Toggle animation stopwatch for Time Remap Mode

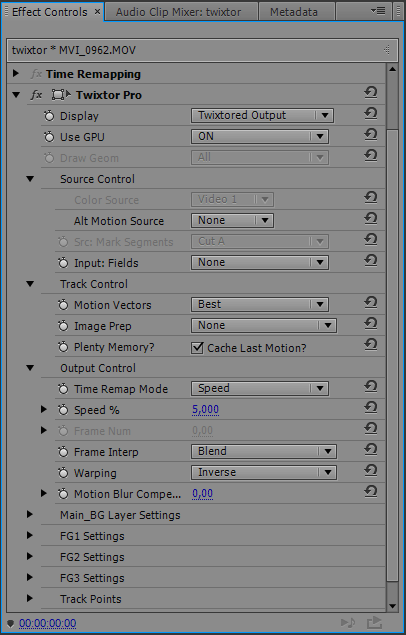click(63, 389)
